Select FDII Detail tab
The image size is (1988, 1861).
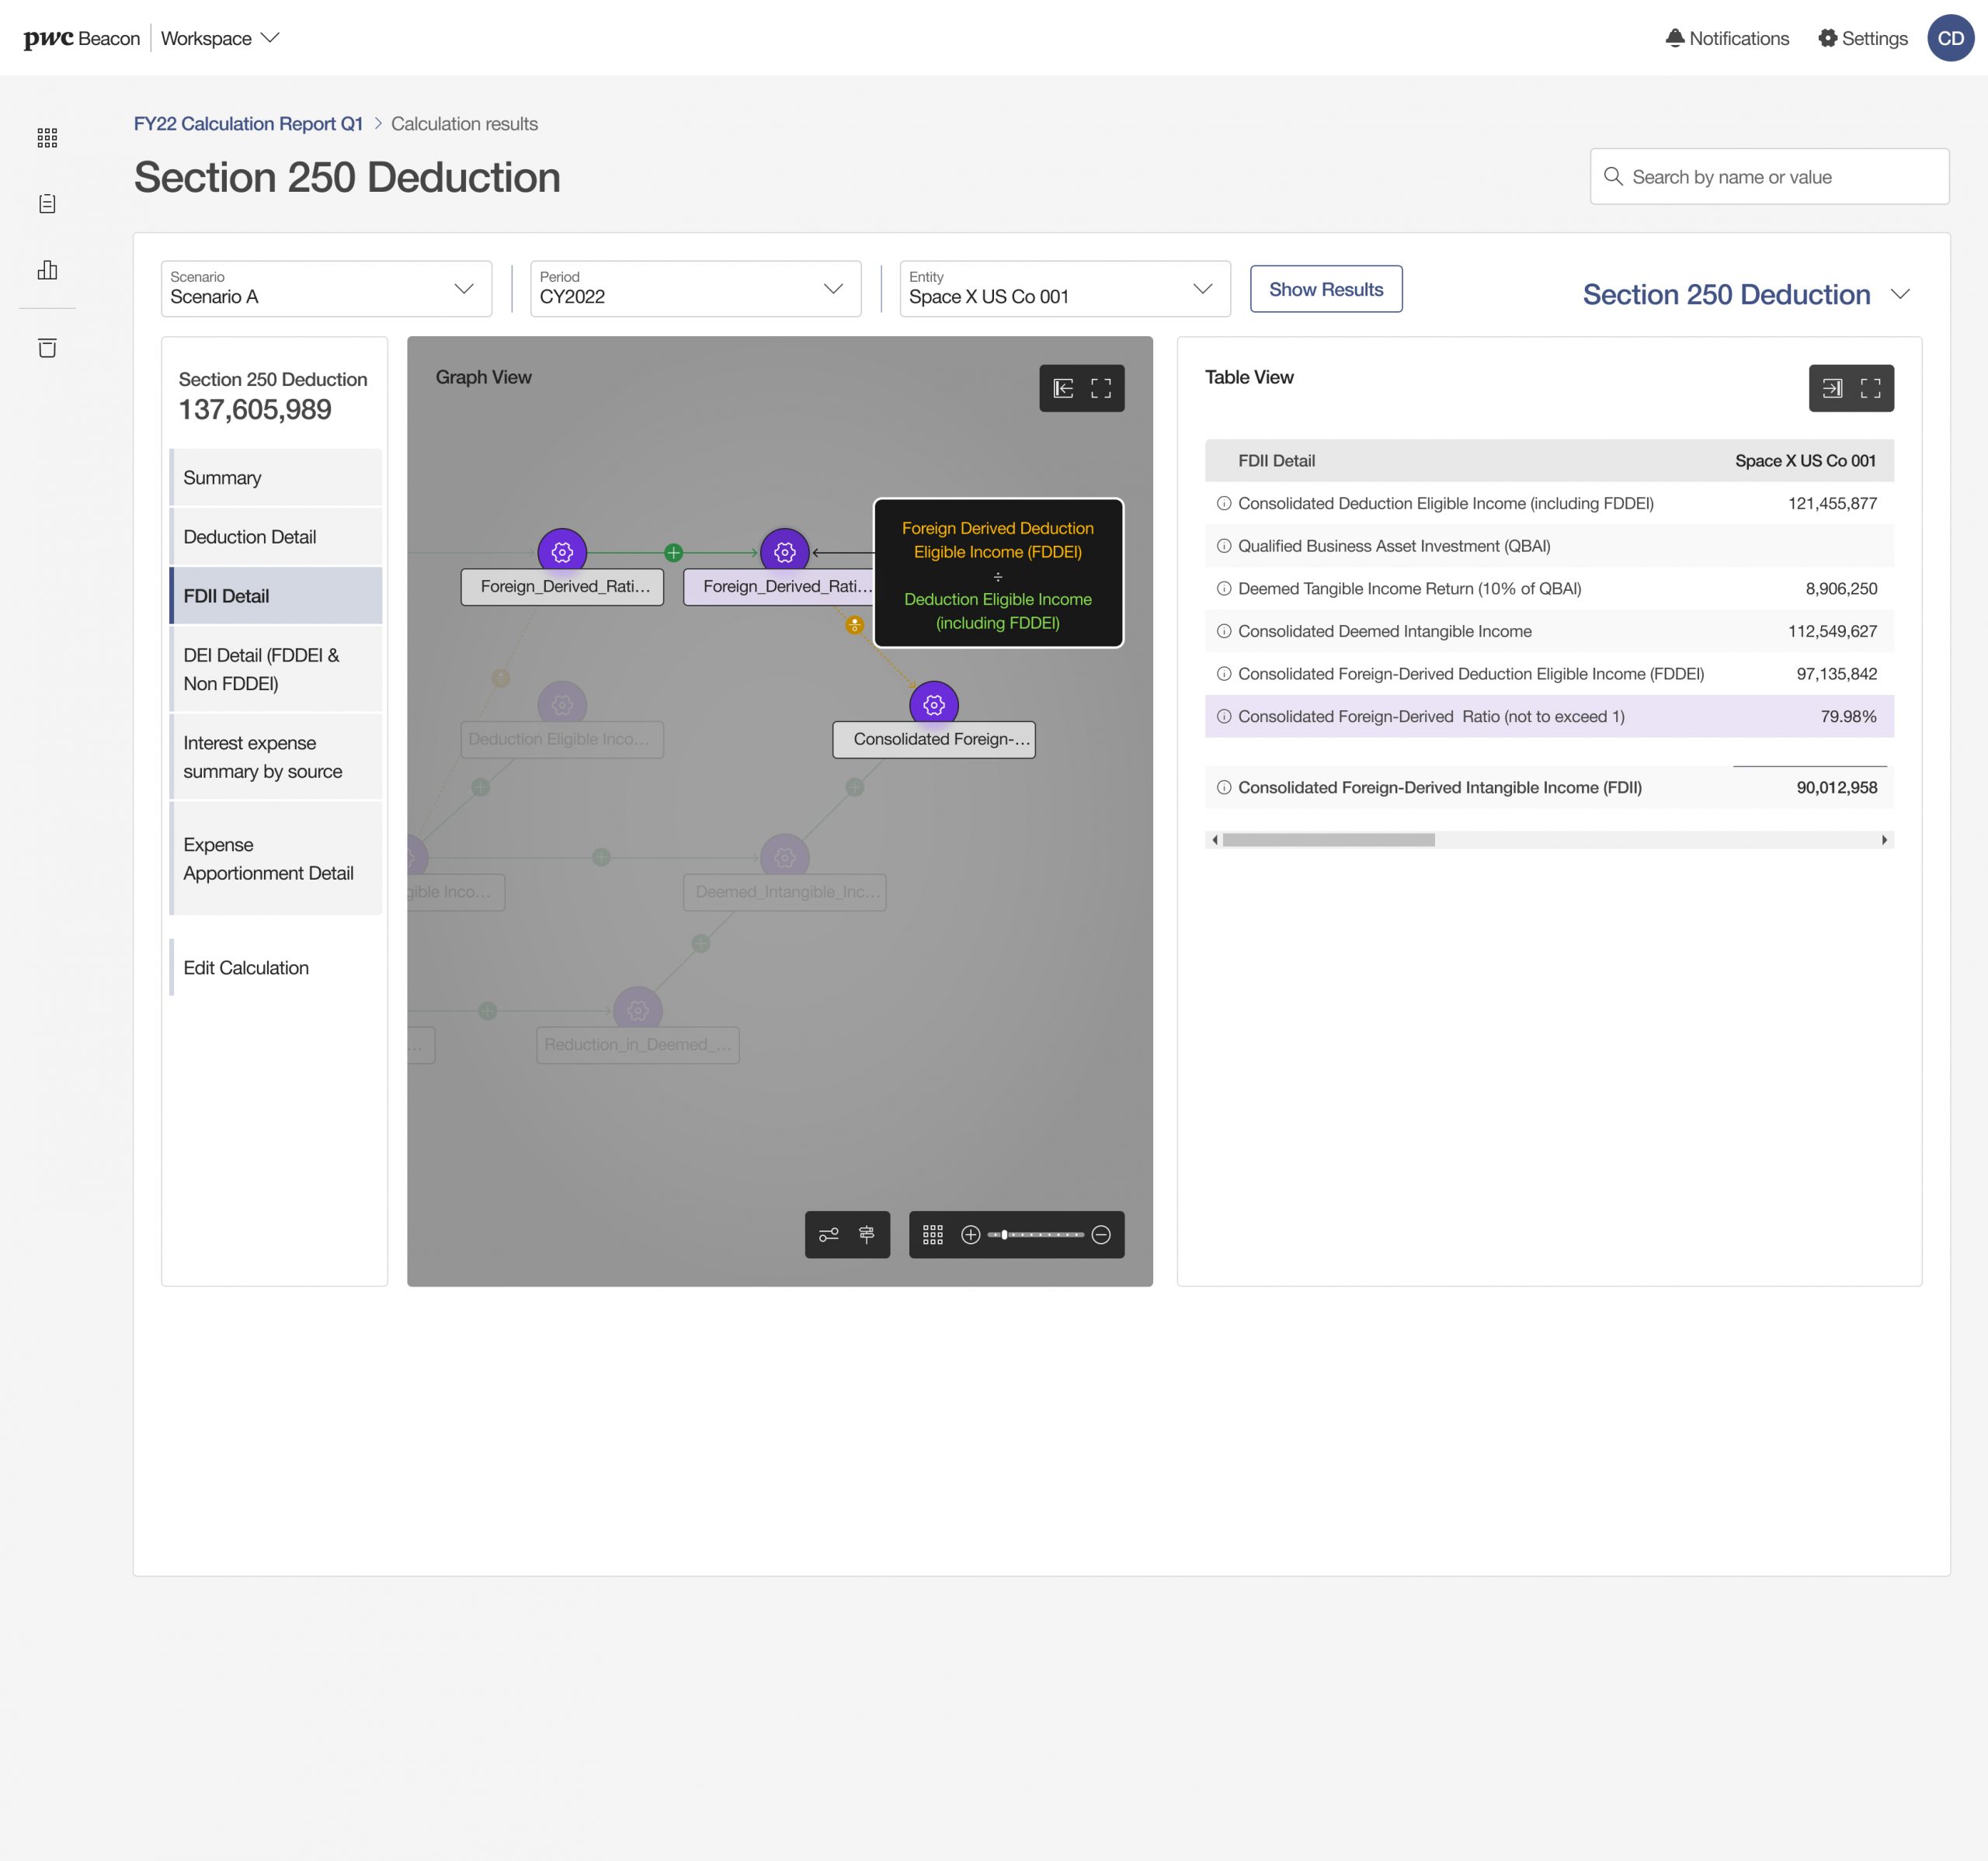click(x=276, y=596)
